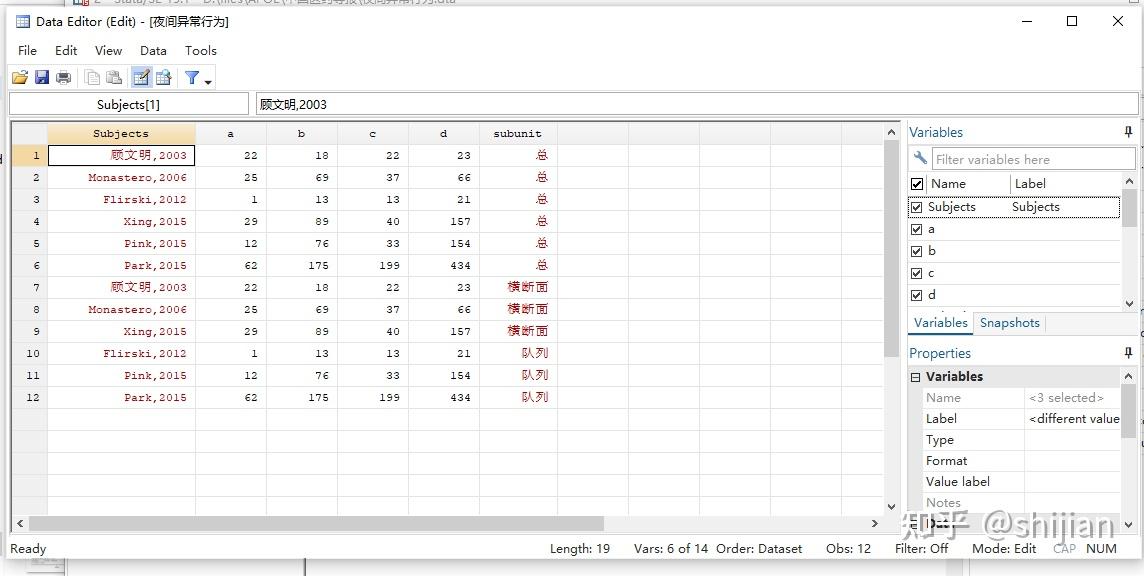The image size is (1144, 576).
Task: Select the Monastero,2006 cell in row 2
Action: 121,177
